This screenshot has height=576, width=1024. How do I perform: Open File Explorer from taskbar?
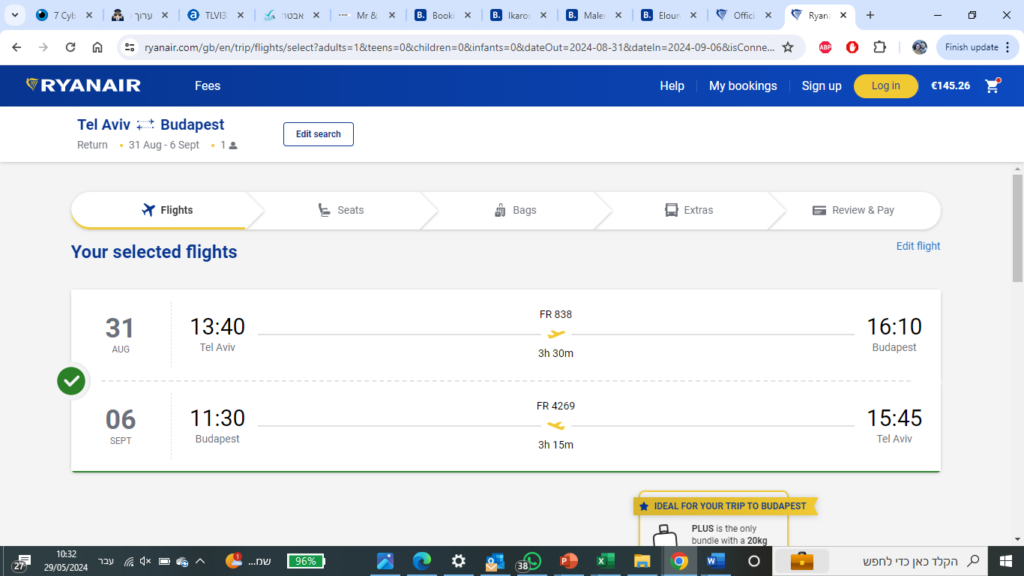[642, 561]
